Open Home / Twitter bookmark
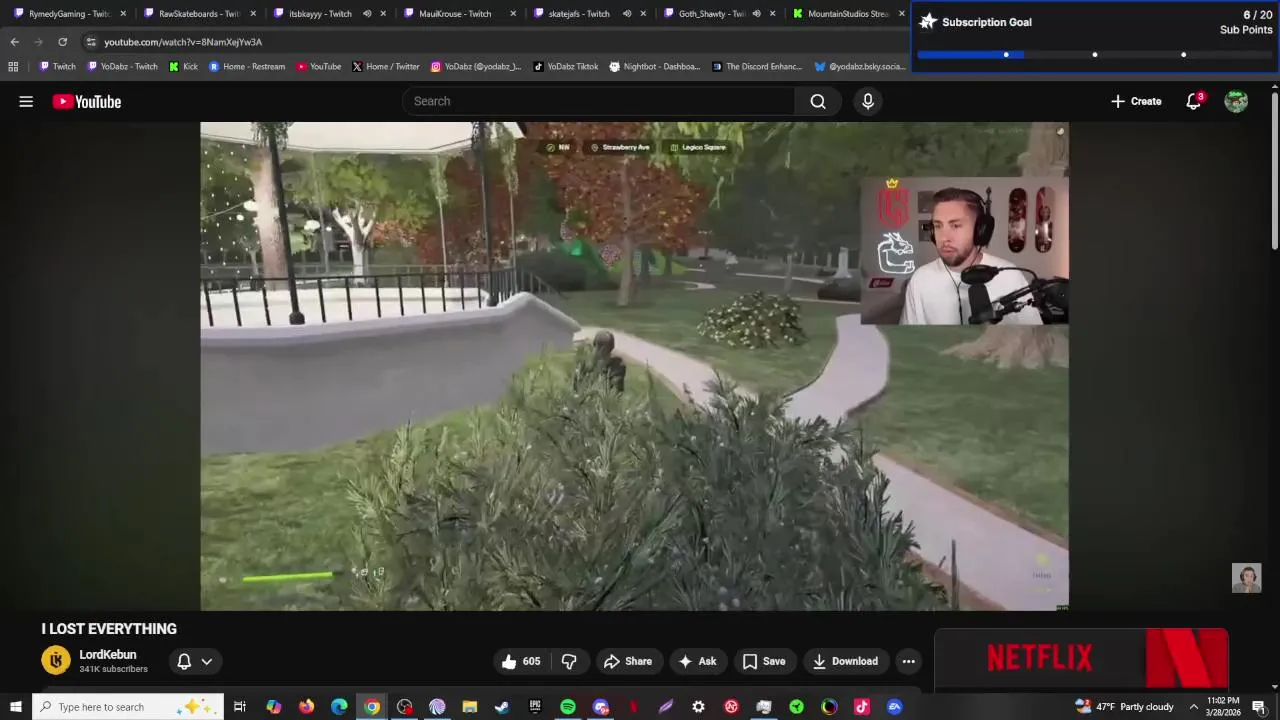The height and width of the screenshot is (720, 1280). click(x=386, y=67)
